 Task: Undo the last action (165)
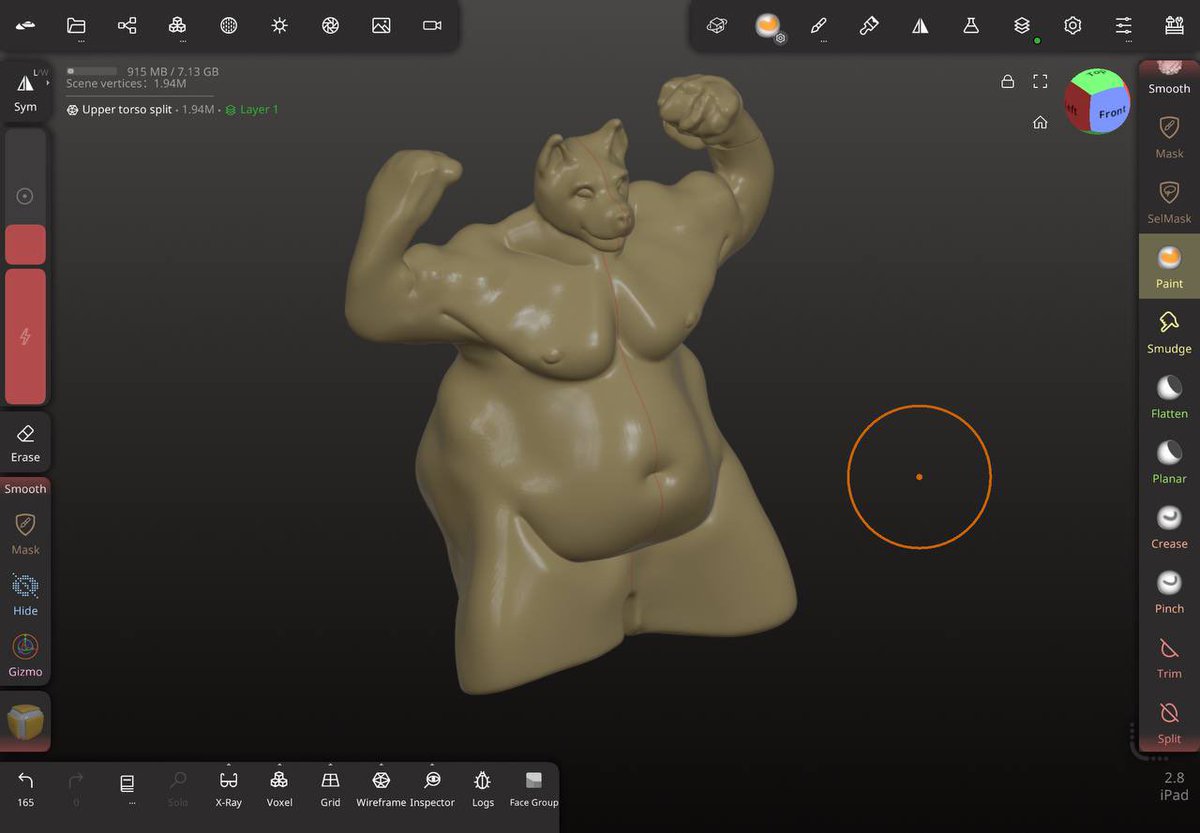[x=26, y=788]
